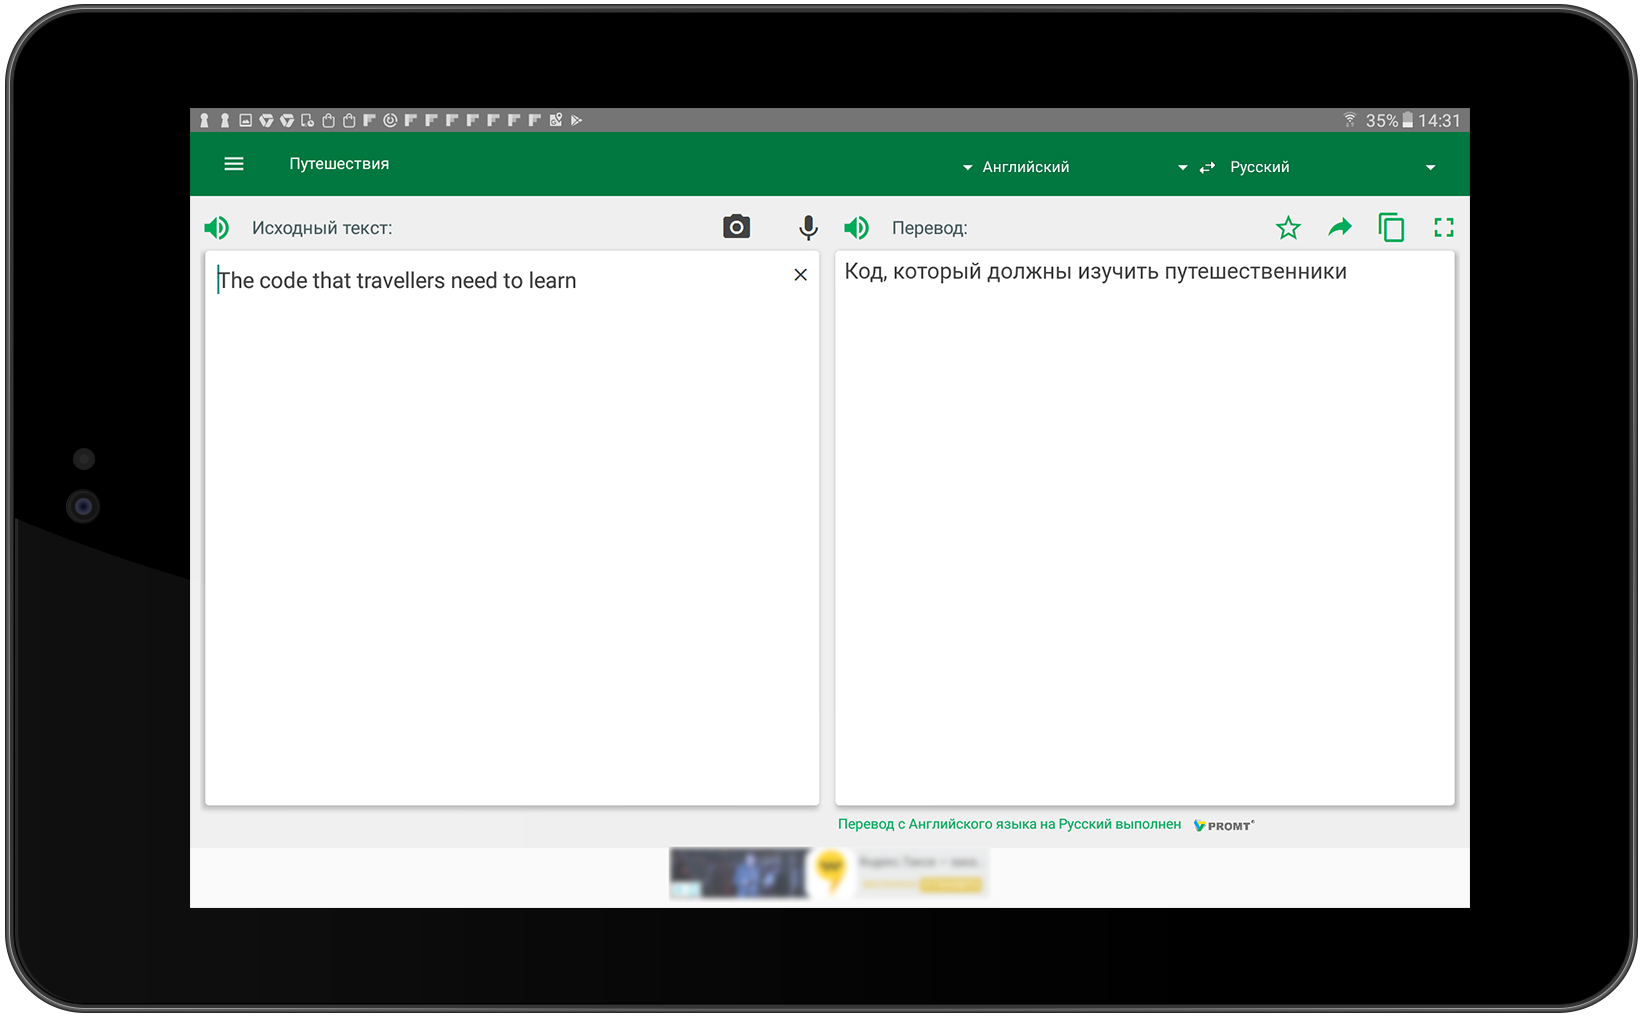Add translation to favorites with star
Screen dimensions: 1644x1018
tap(1288, 228)
